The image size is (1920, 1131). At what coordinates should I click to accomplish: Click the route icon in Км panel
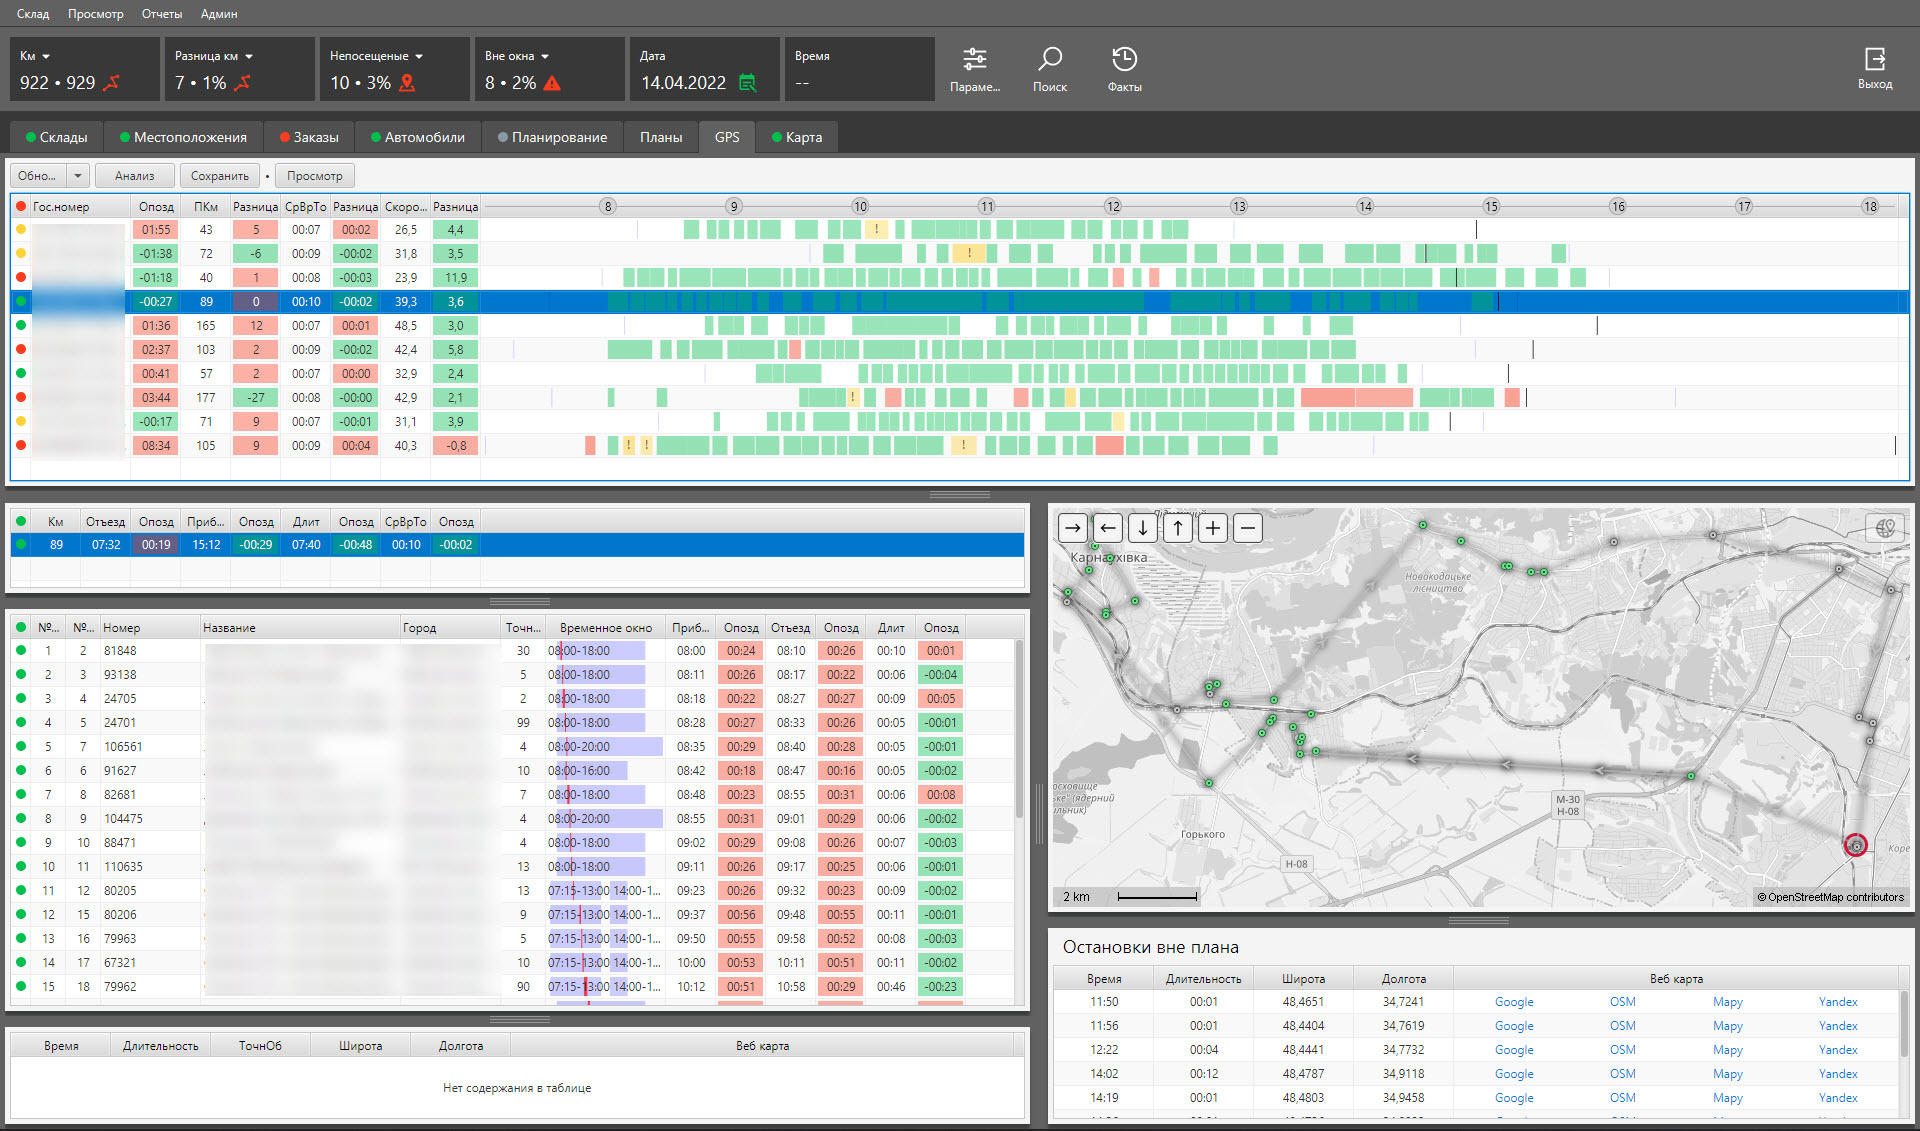(x=112, y=83)
